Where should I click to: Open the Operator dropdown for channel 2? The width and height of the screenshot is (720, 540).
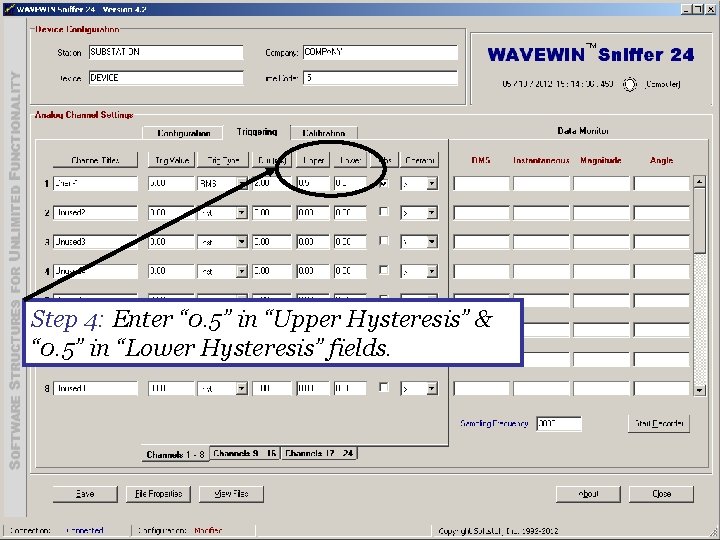point(432,213)
